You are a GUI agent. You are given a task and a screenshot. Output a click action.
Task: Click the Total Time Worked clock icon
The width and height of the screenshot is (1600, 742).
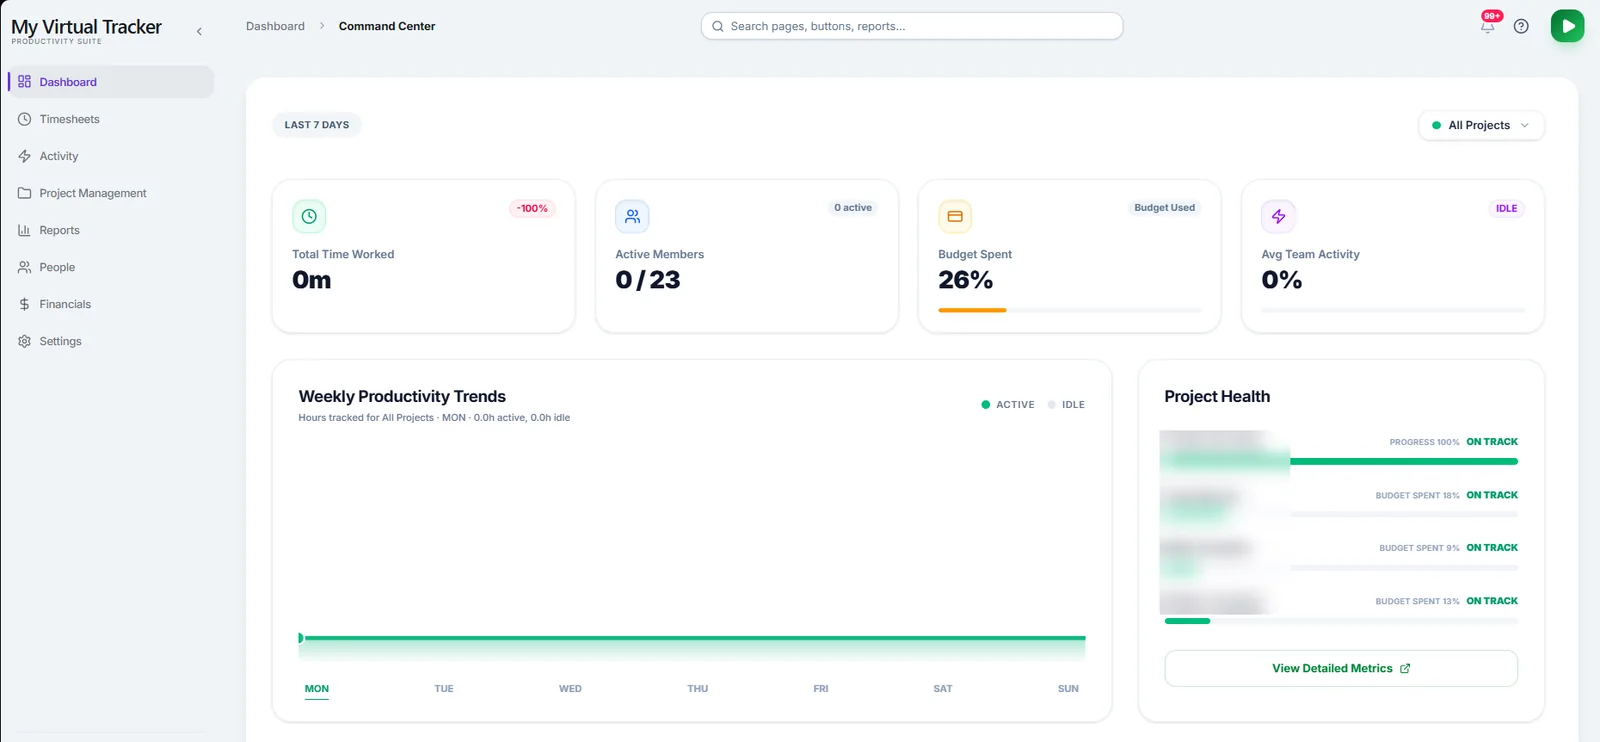click(x=309, y=216)
